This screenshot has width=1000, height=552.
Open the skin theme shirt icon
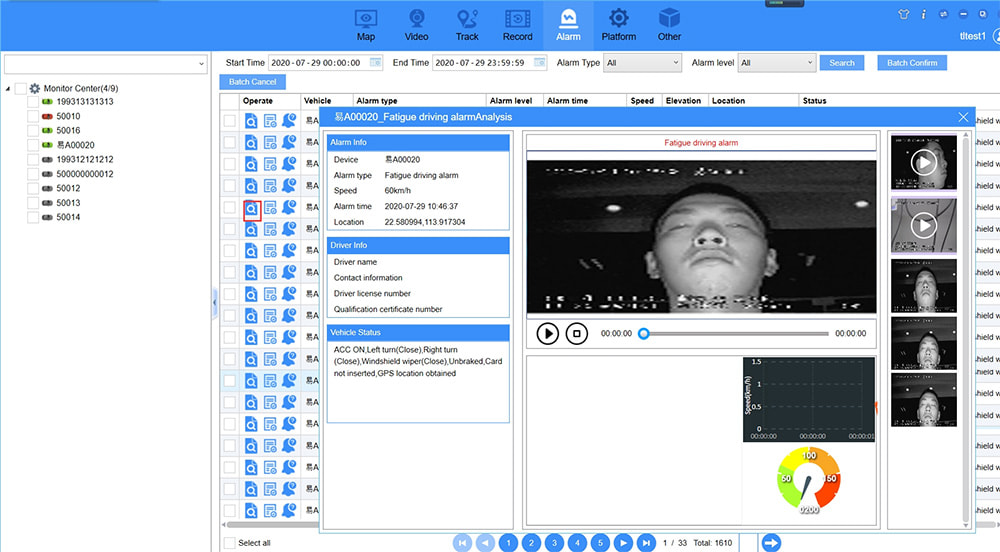[x=903, y=14]
